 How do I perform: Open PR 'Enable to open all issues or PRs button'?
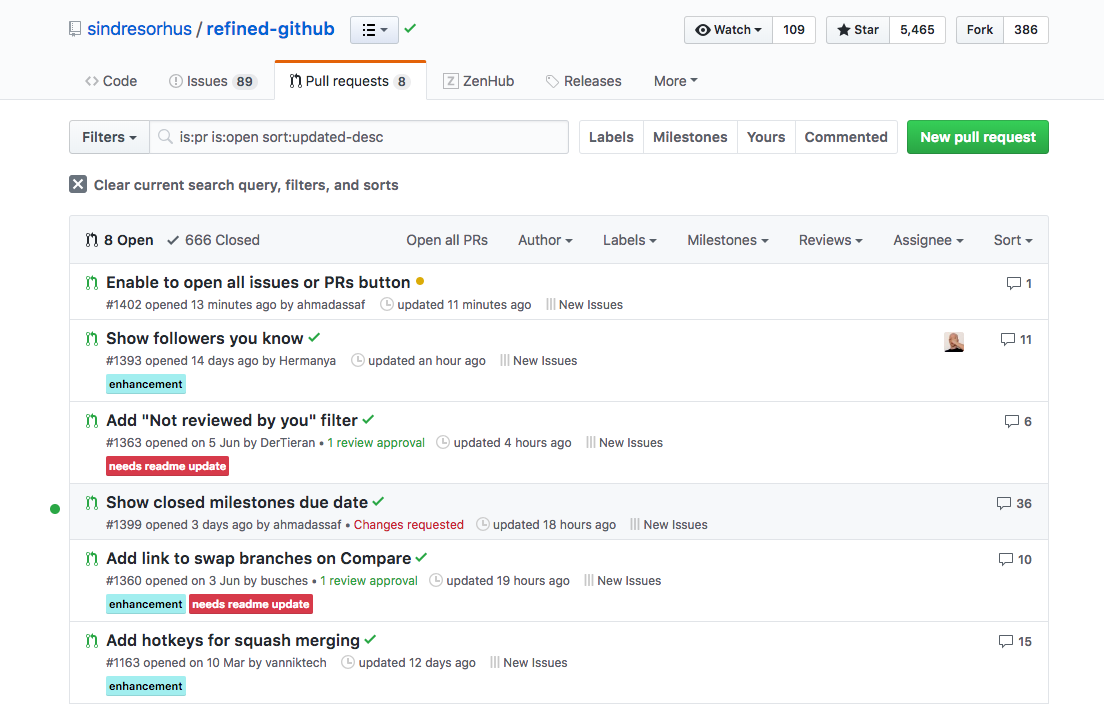click(x=258, y=282)
